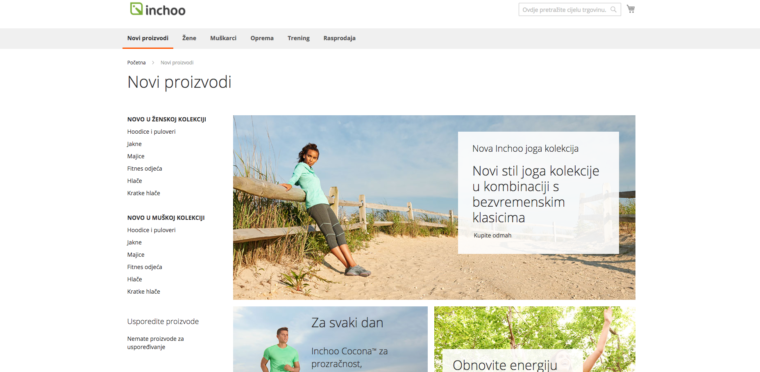This screenshot has height=372, width=760.
Task: Go to Početna breadcrumb link
Action: pos(136,63)
